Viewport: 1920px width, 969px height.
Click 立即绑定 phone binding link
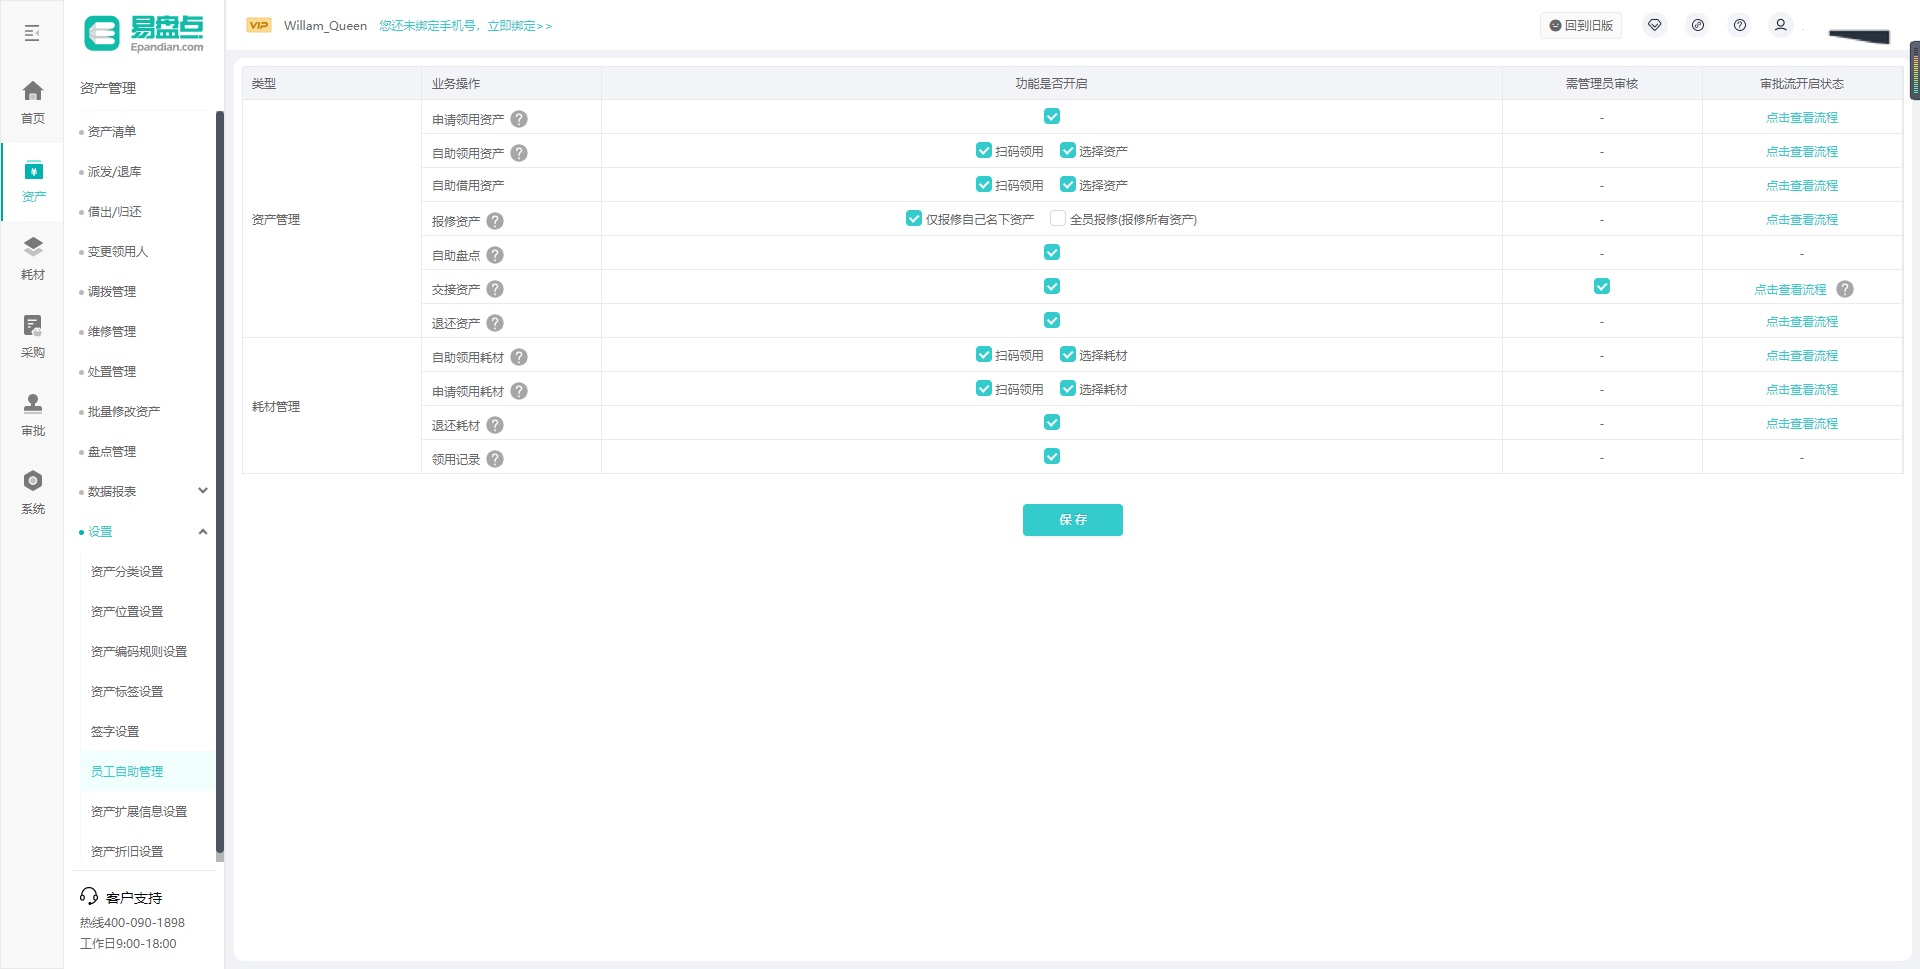(x=519, y=26)
